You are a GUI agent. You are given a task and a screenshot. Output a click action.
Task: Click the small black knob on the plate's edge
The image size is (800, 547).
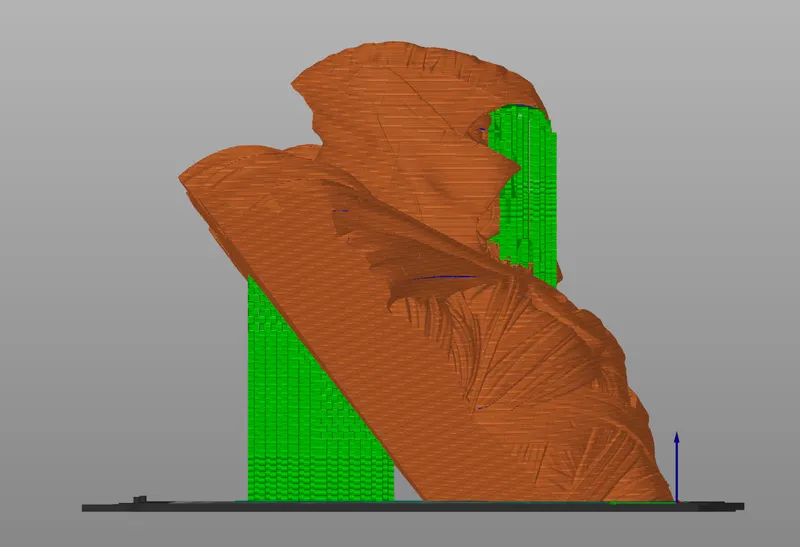pyautogui.click(x=140, y=500)
